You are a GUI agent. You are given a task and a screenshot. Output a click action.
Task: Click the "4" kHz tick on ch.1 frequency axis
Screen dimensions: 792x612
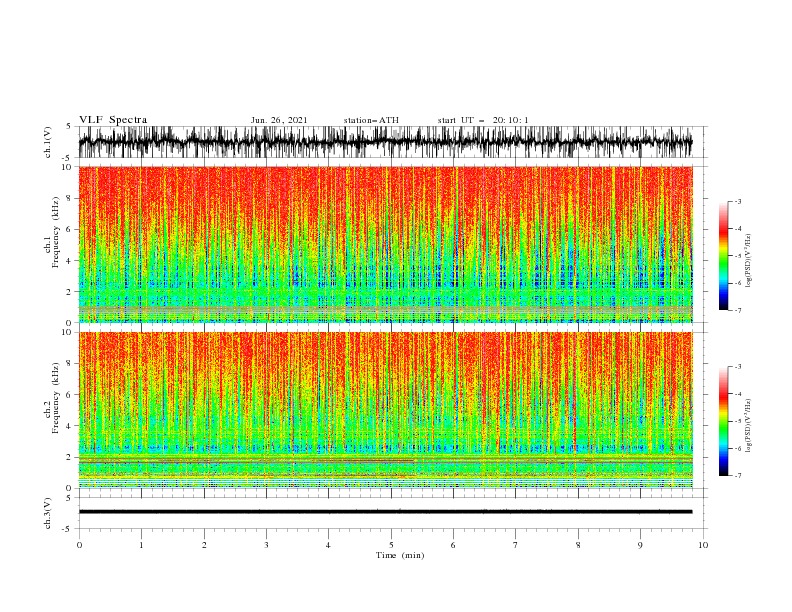click(x=70, y=261)
